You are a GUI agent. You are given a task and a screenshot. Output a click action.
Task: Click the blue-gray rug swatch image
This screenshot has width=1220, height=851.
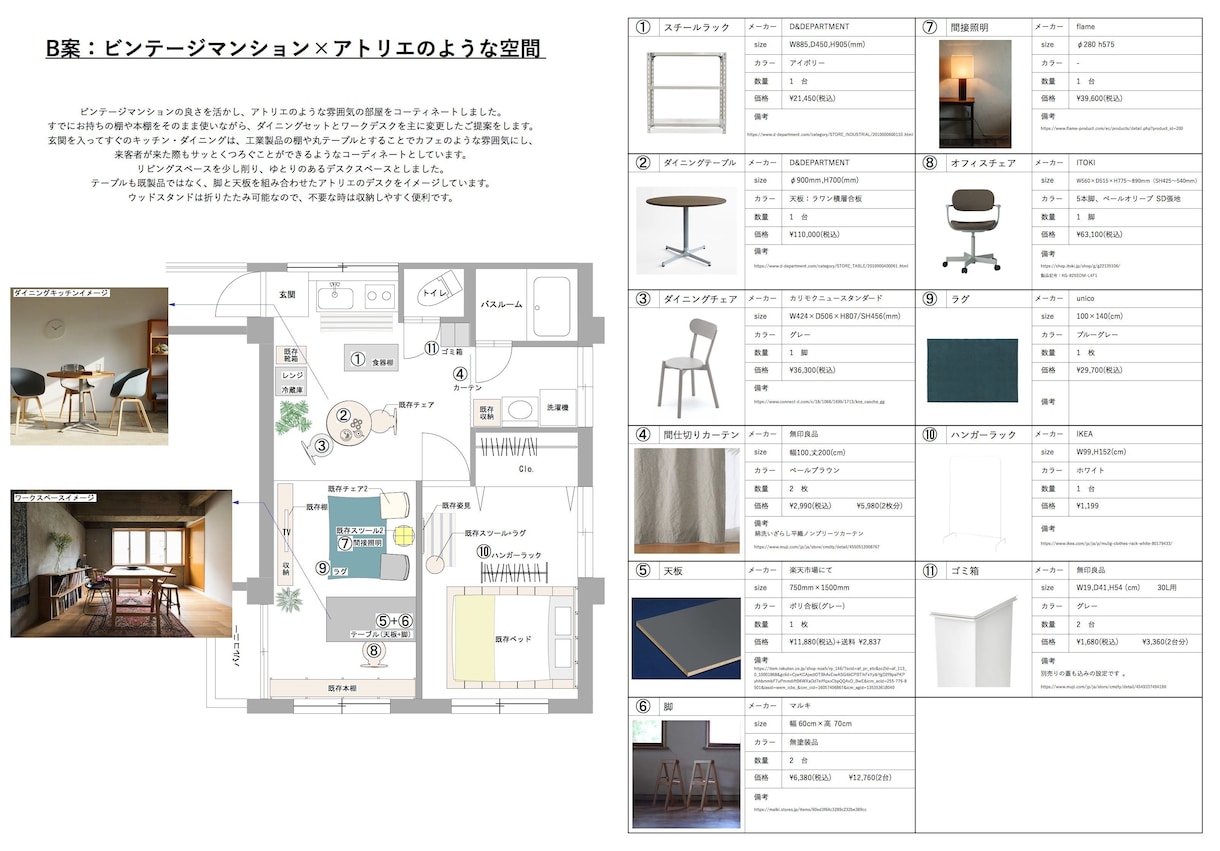pos(972,372)
